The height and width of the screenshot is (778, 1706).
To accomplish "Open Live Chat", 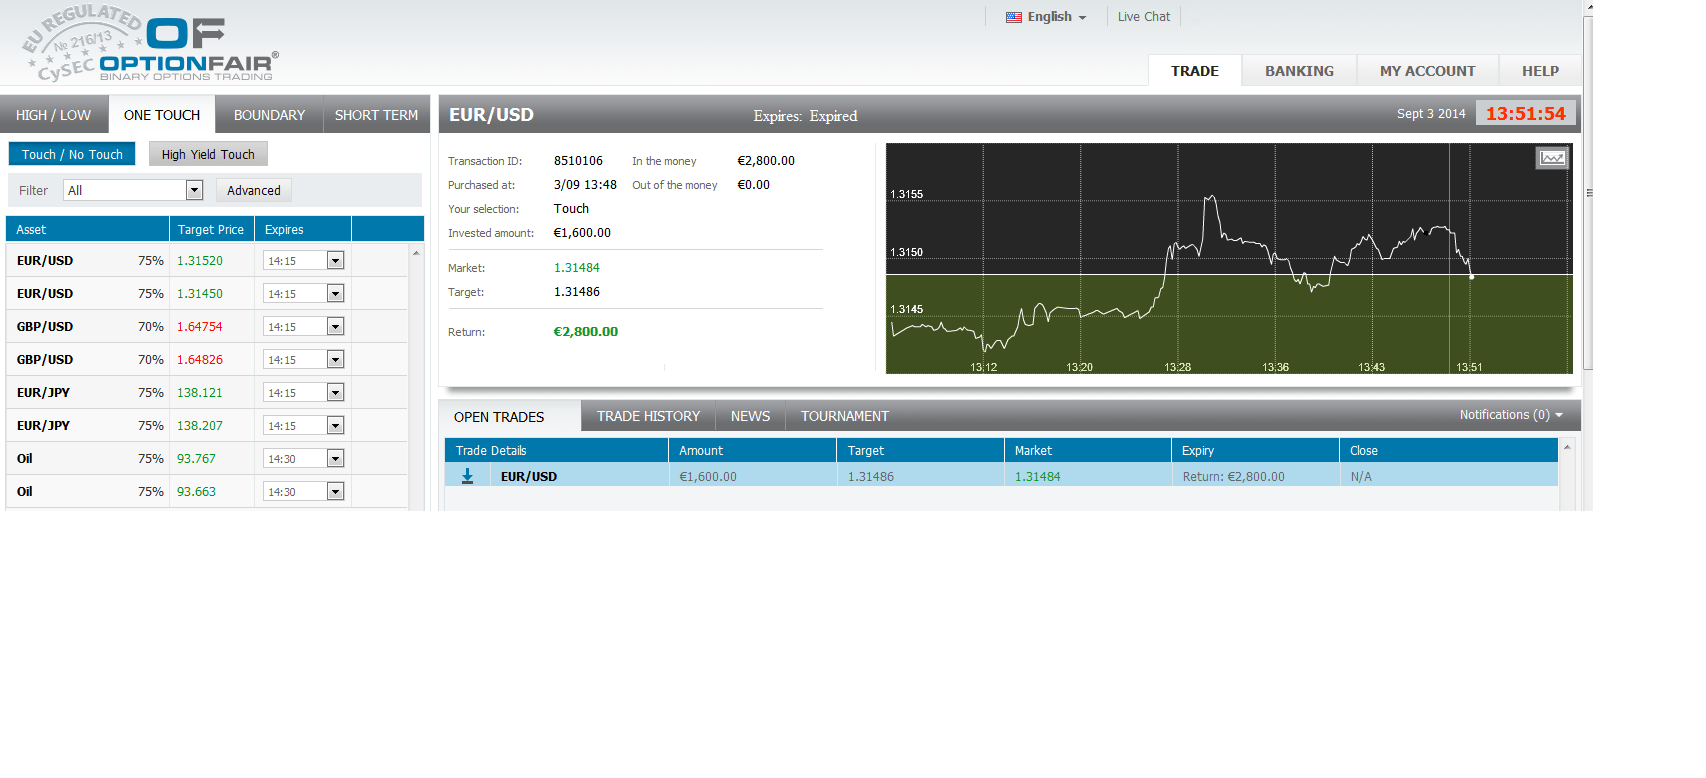I will click(1144, 17).
